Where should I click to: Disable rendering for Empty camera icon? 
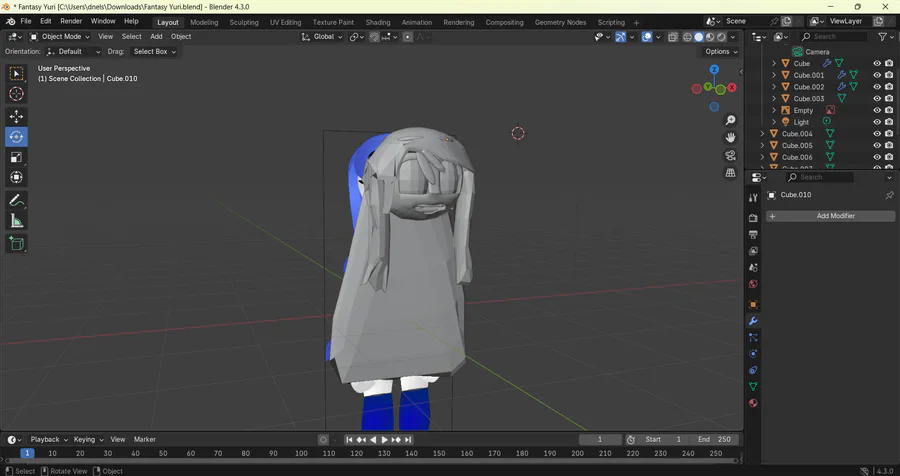(x=889, y=110)
